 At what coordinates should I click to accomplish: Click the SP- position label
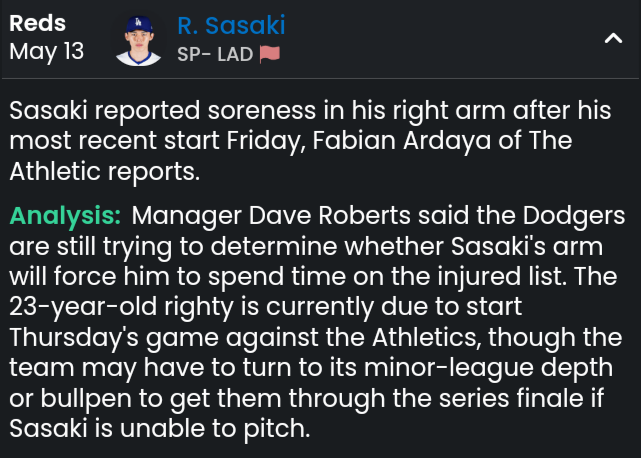point(194,54)
